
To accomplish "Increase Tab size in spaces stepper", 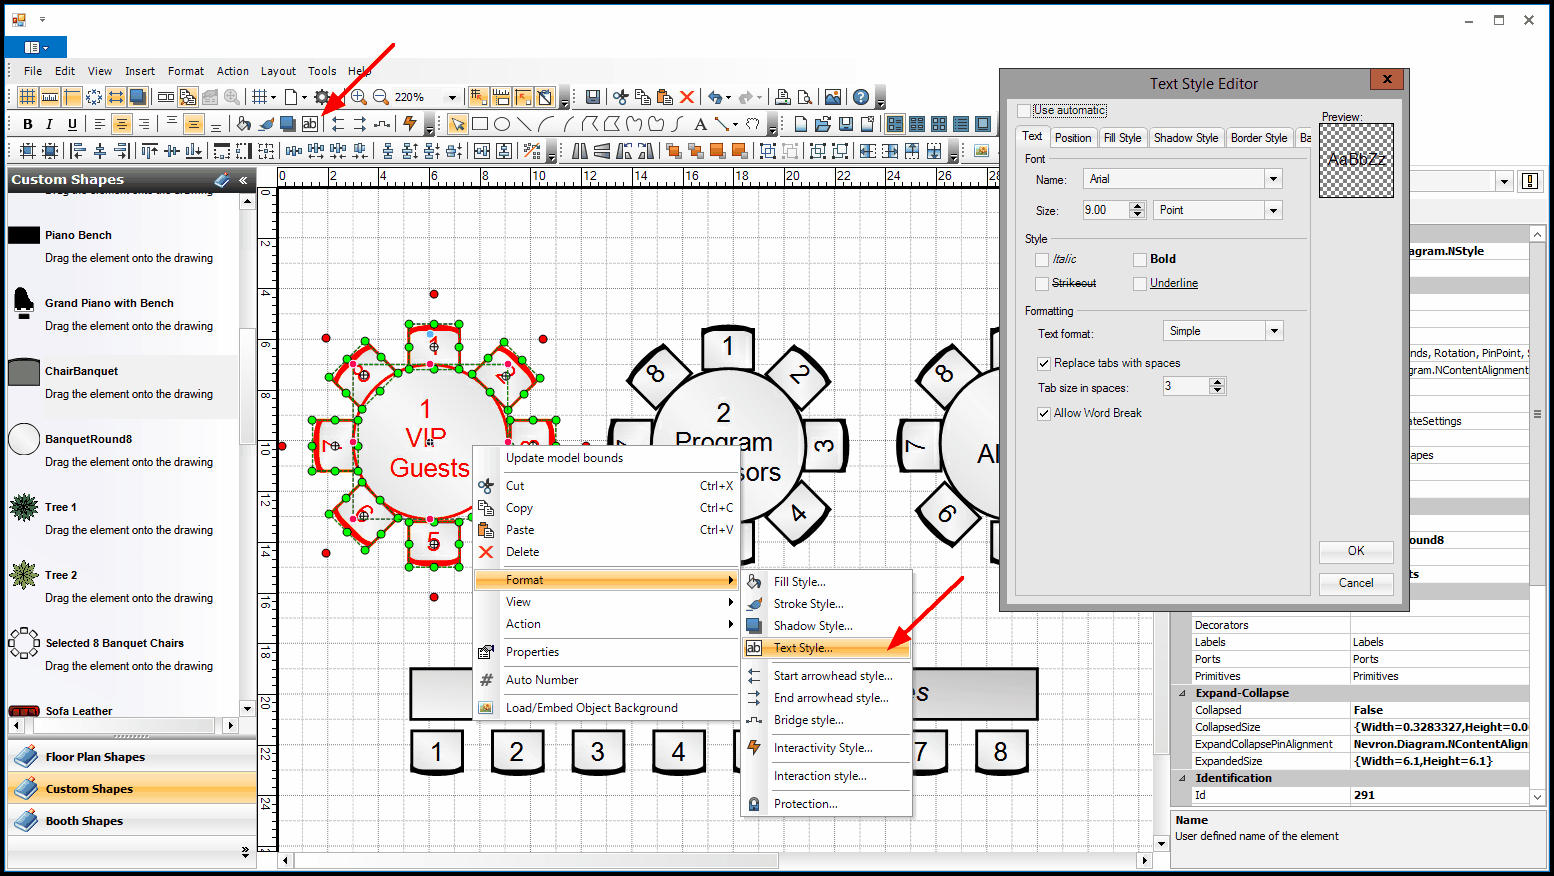I will 1217,382.
